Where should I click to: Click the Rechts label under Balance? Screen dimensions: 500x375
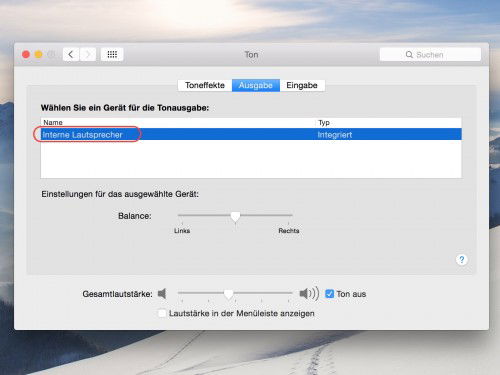click(x=289, y=231)
